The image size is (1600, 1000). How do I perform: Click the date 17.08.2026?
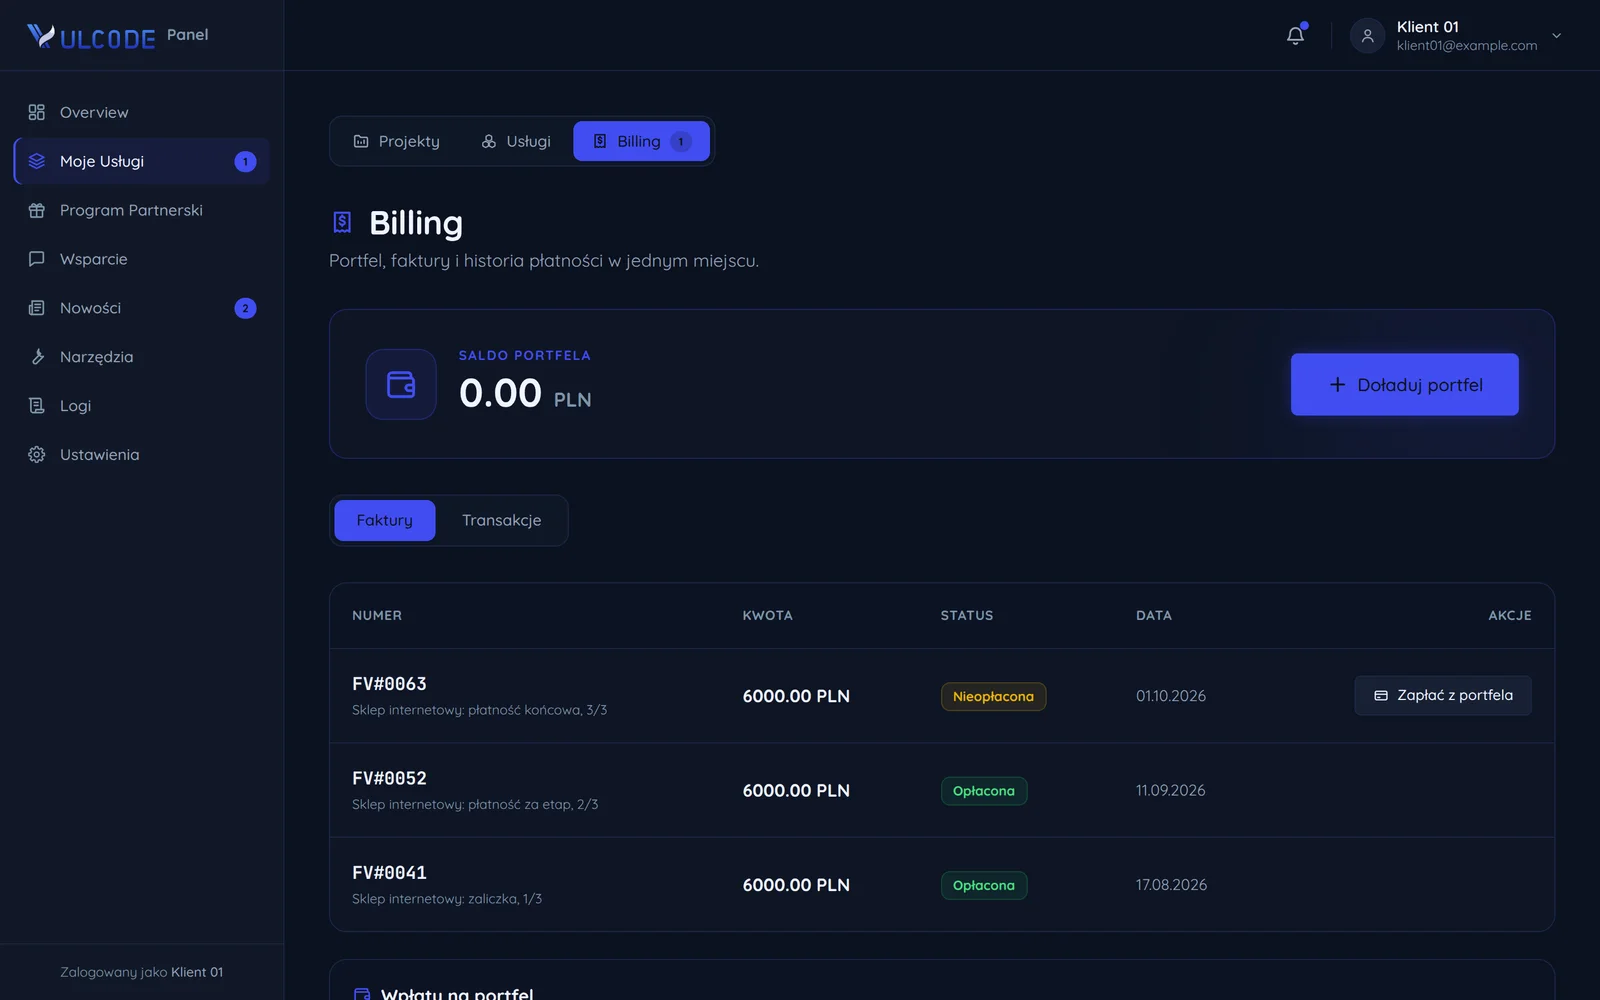coord(1171,885)
